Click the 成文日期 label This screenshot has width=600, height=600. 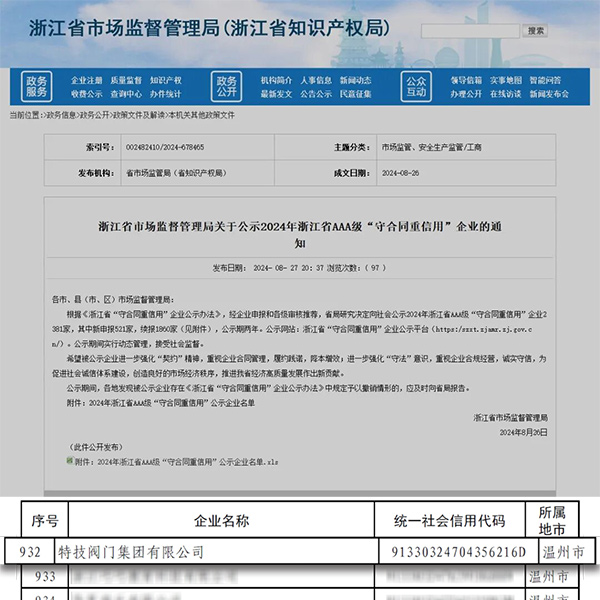[x=352, y=173]
